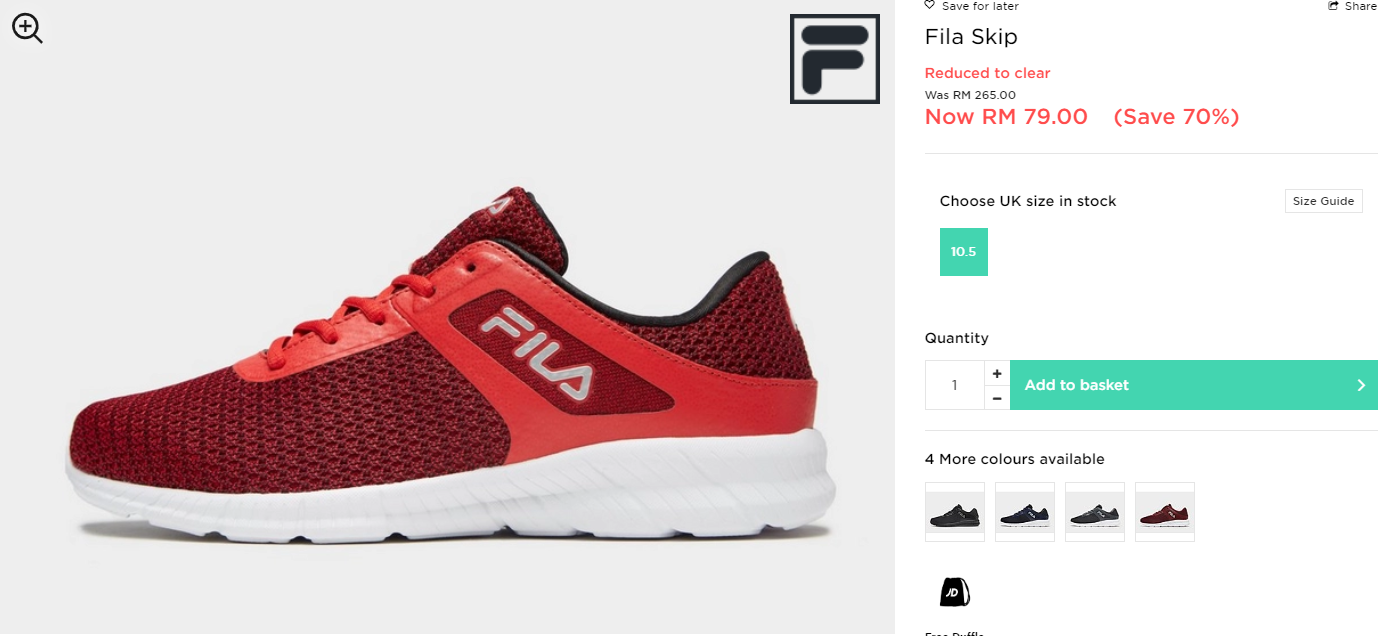1383x636 pixels.
Task: Click the arrow on Add to basket
Action: (x=1360, y=385)
